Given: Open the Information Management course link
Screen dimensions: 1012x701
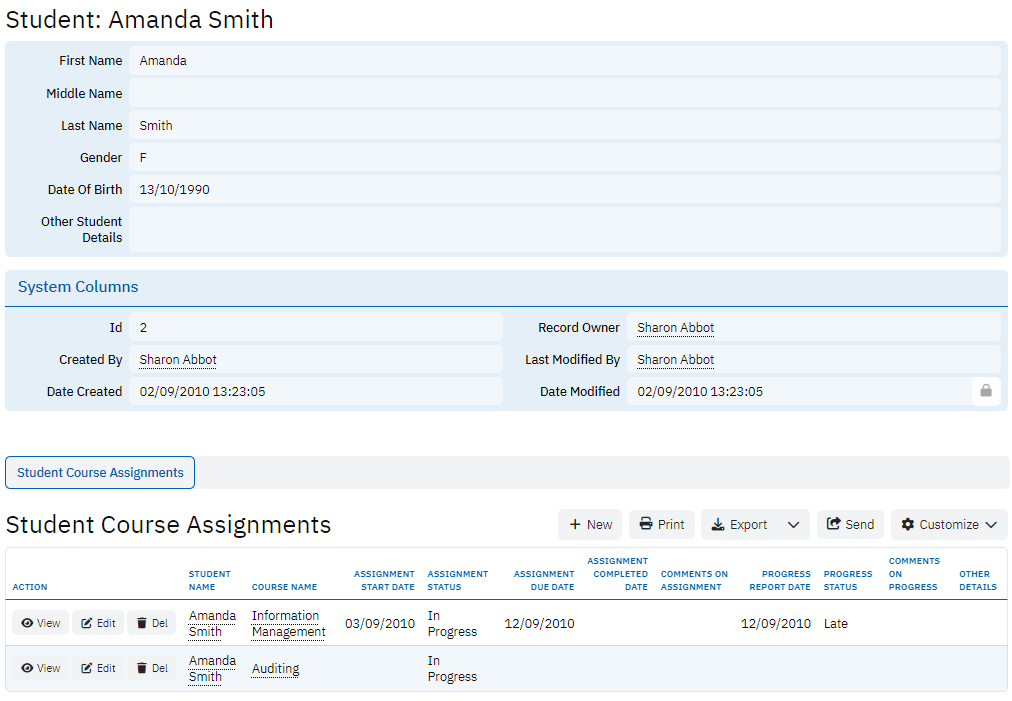Looking at the screenshot, I should [x=288, y=624].
